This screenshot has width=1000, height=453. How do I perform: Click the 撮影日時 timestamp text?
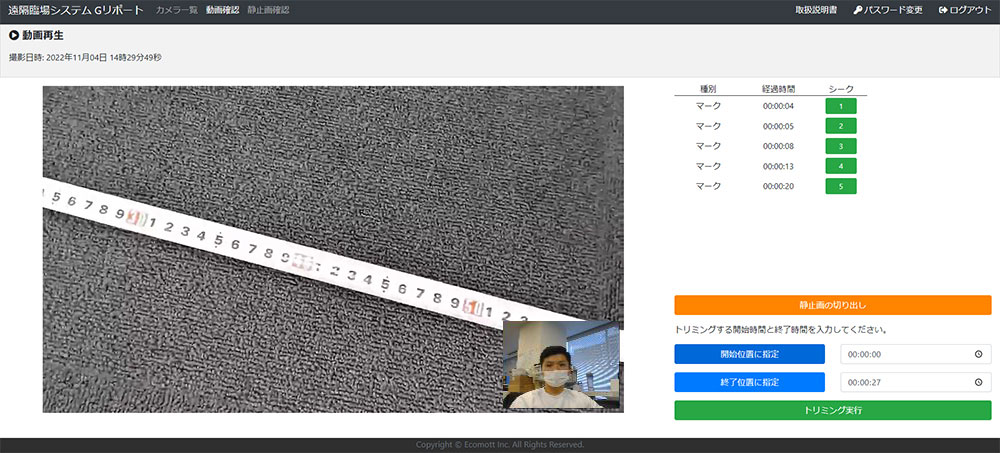click(85, 57)
